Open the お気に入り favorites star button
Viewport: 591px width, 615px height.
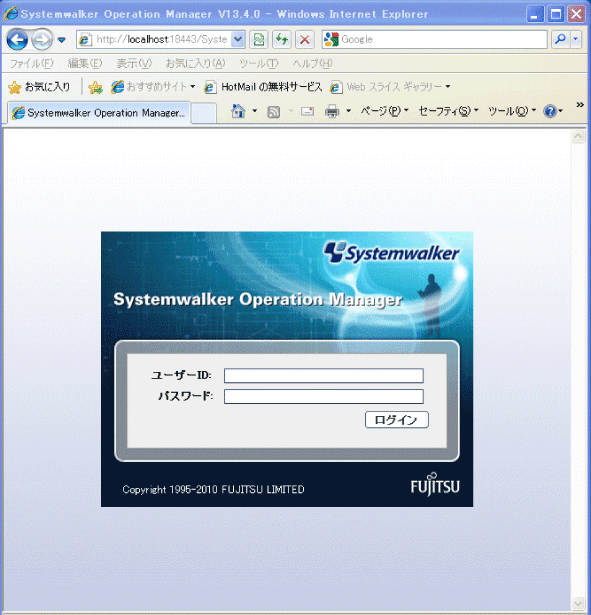click(39, 87)
